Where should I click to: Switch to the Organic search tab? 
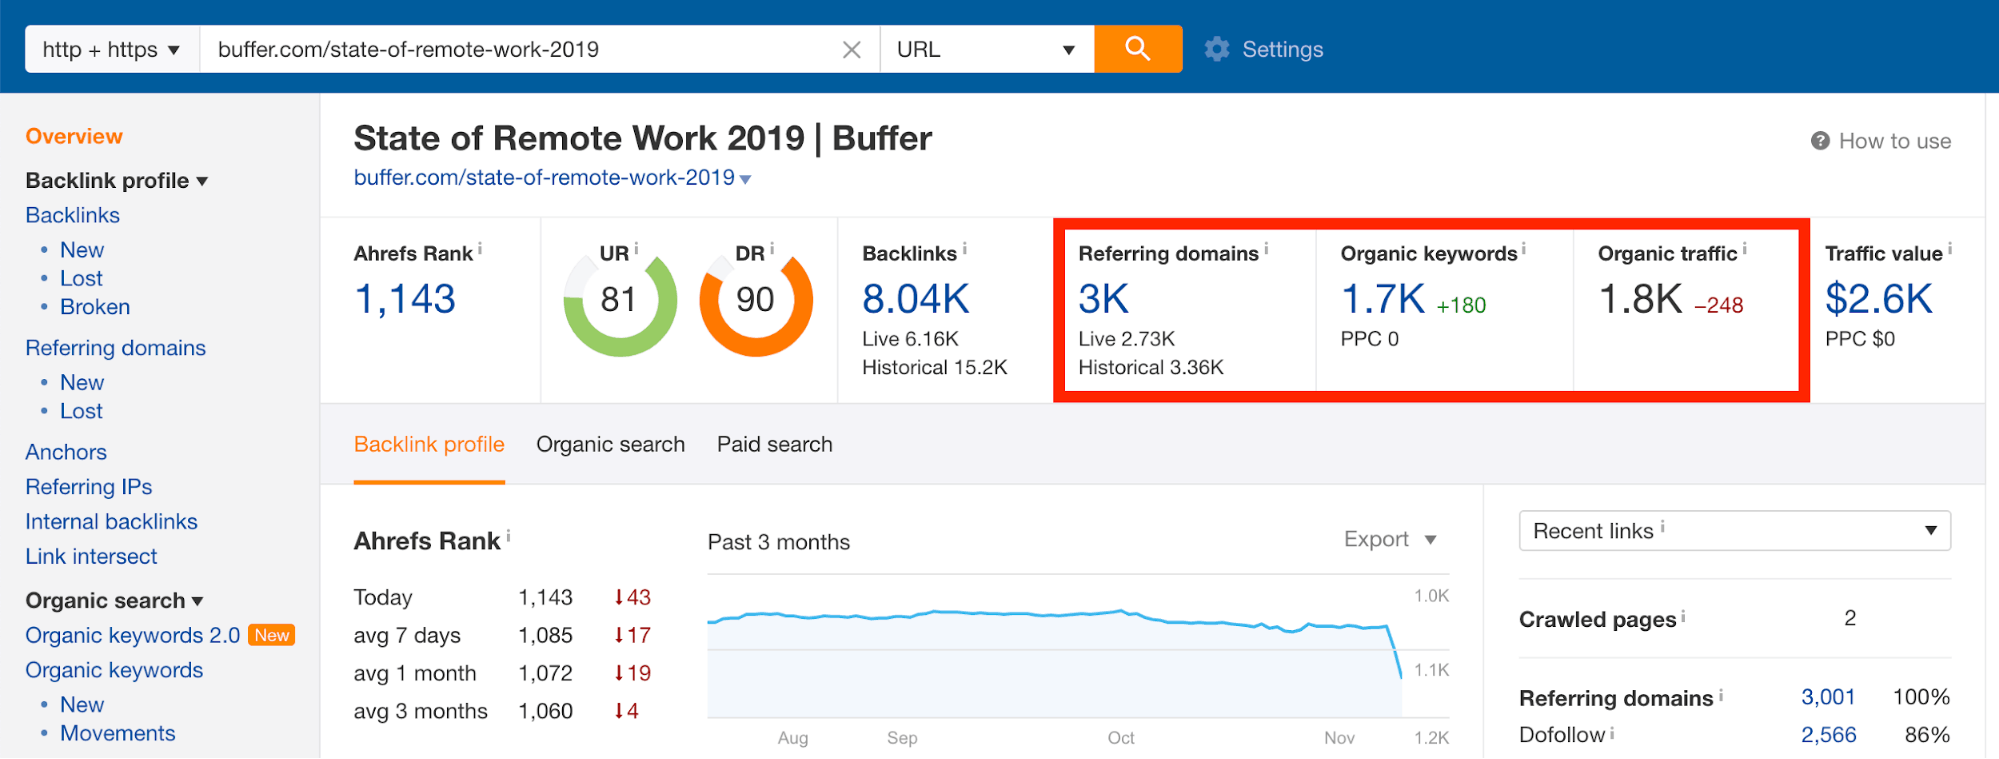point(610,444)
